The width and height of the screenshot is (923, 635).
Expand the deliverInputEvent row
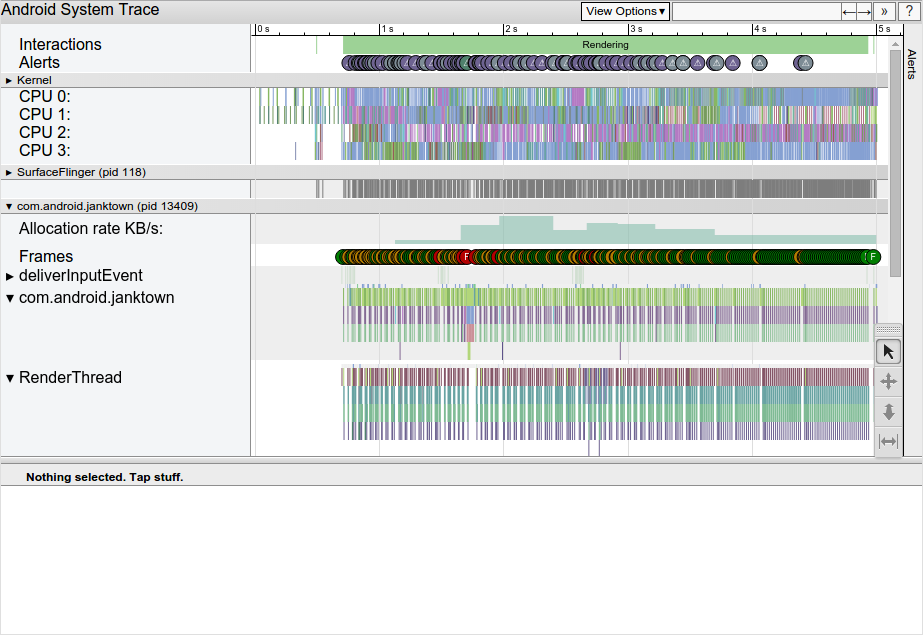point(9,276)
